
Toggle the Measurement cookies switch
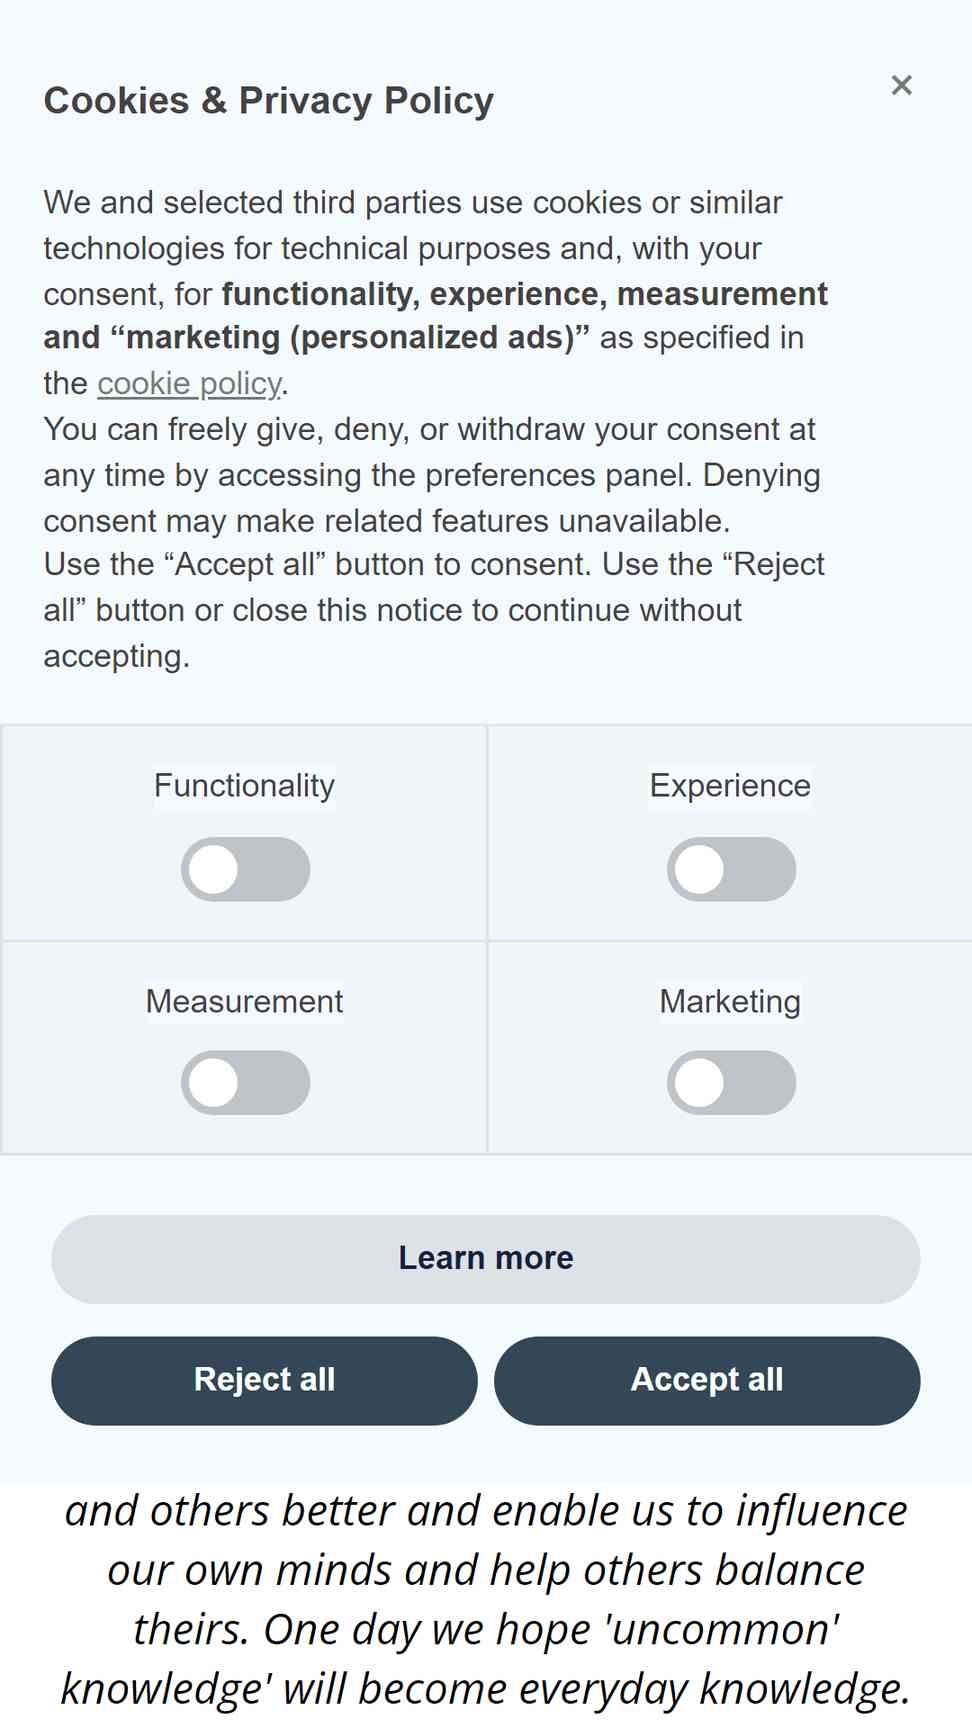tap(245, 1083)
